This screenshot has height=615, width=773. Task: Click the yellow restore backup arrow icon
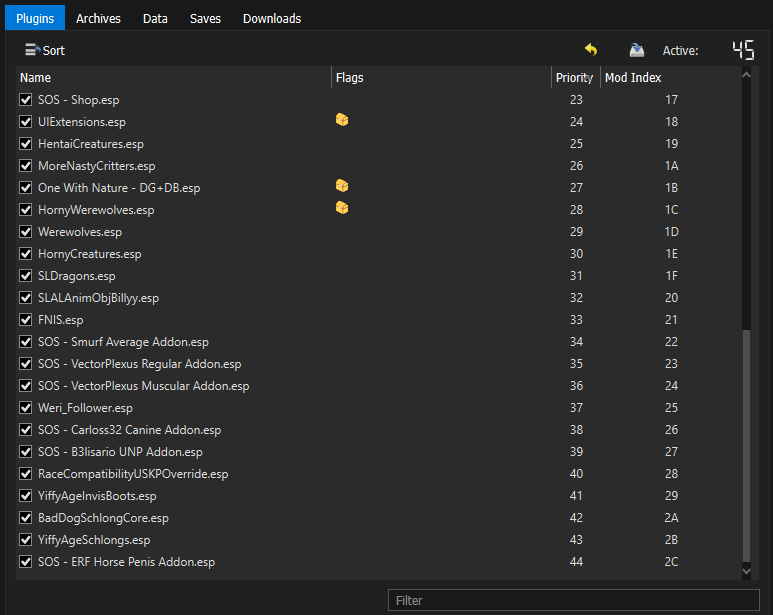pos(591,50)
